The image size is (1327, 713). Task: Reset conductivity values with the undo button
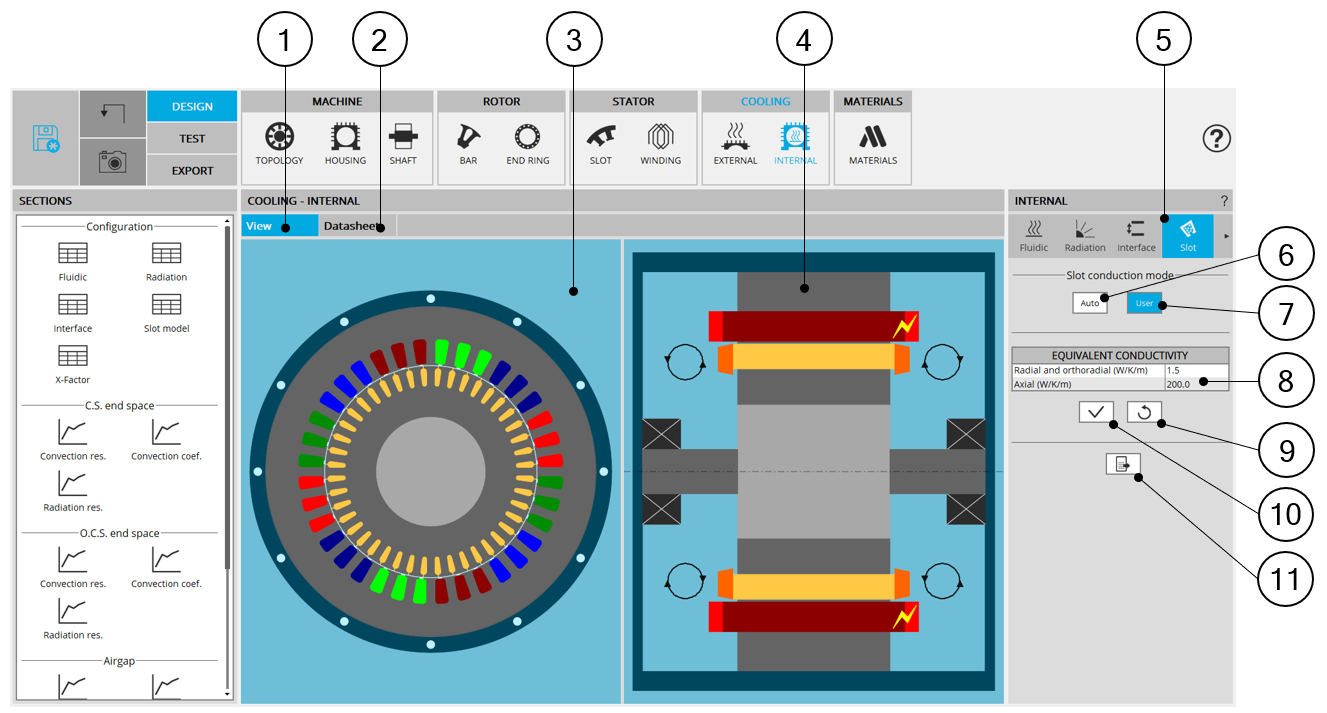[1144, 412]
